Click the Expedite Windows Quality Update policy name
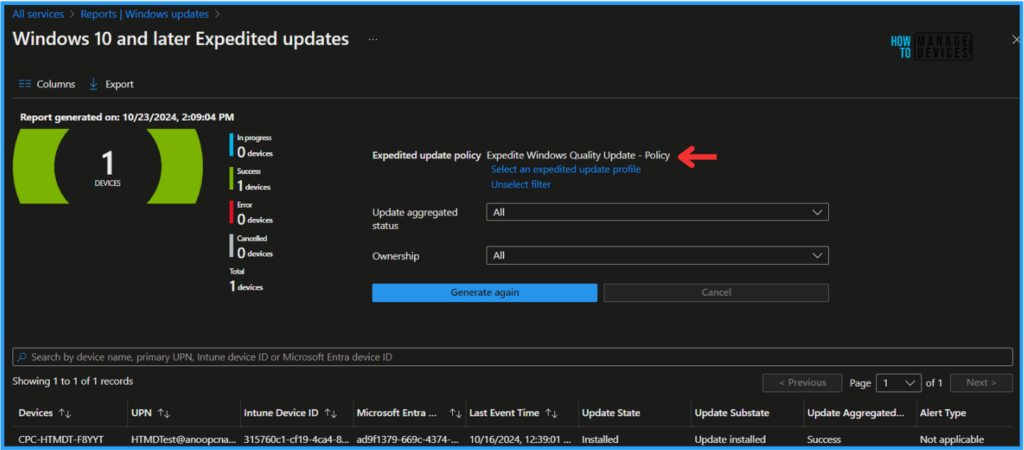The height and width of the screenshot is (450, 1024). click(579, 155)
